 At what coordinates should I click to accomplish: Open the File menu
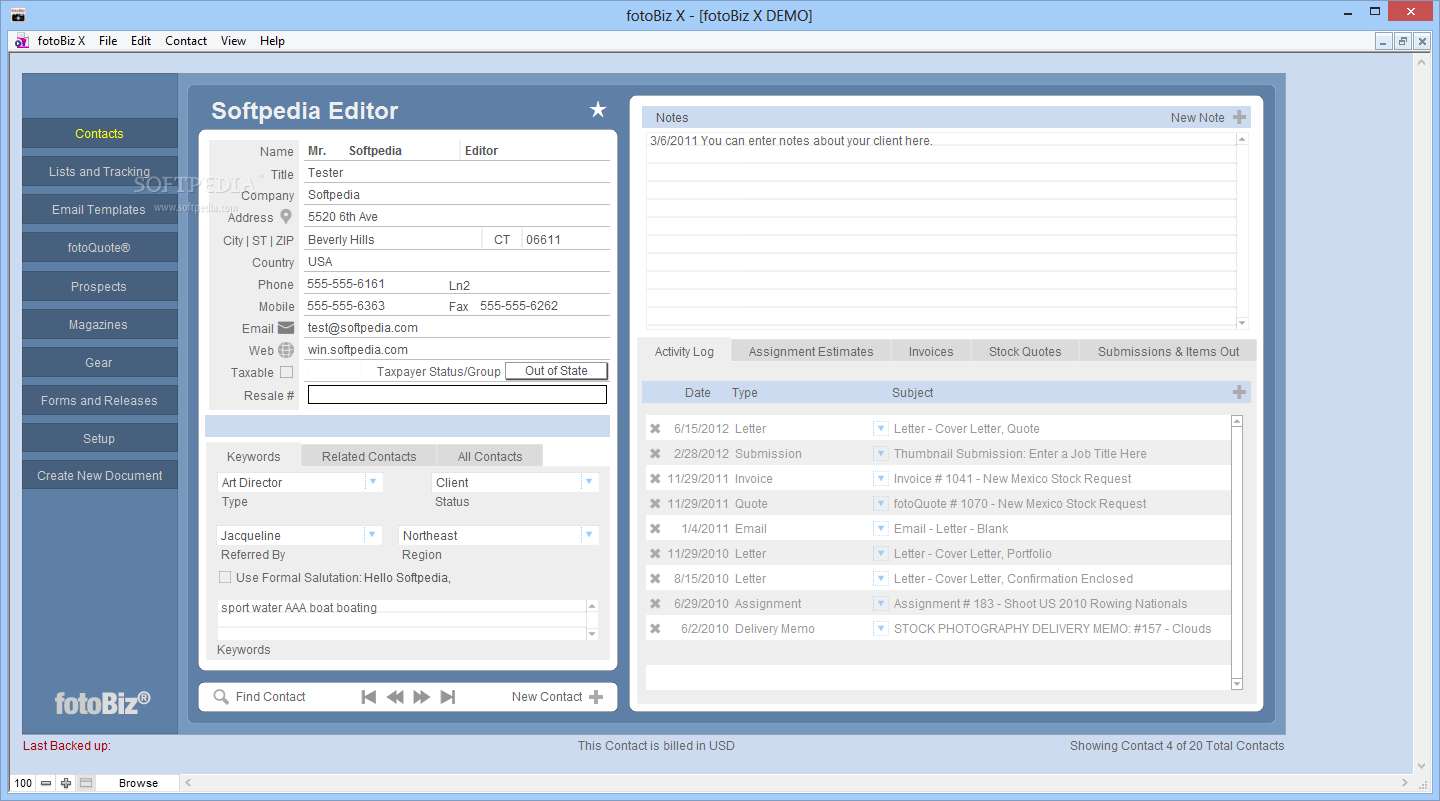(108, 41)
